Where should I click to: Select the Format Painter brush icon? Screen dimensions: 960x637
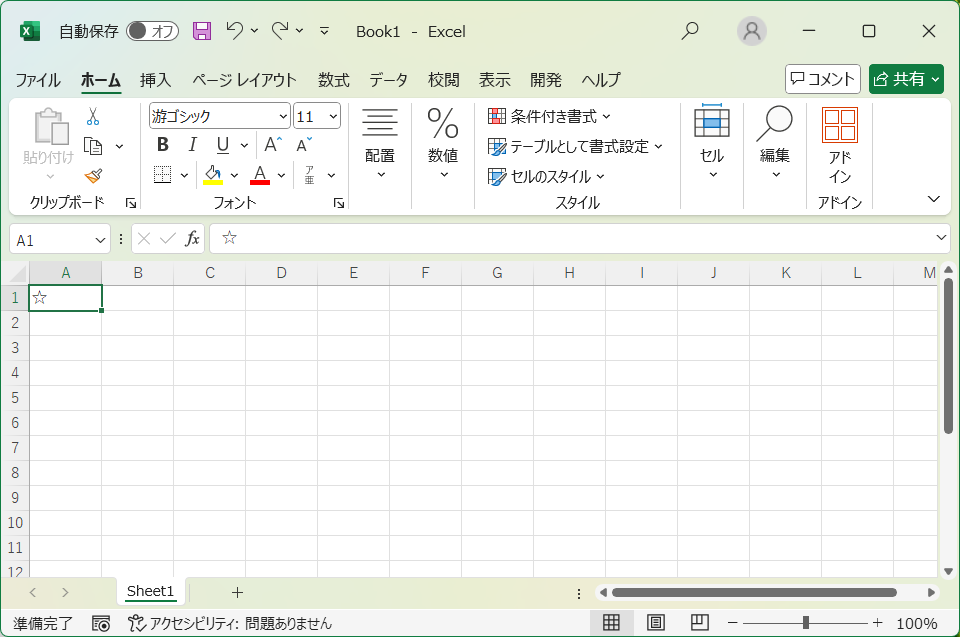(93, 176)
